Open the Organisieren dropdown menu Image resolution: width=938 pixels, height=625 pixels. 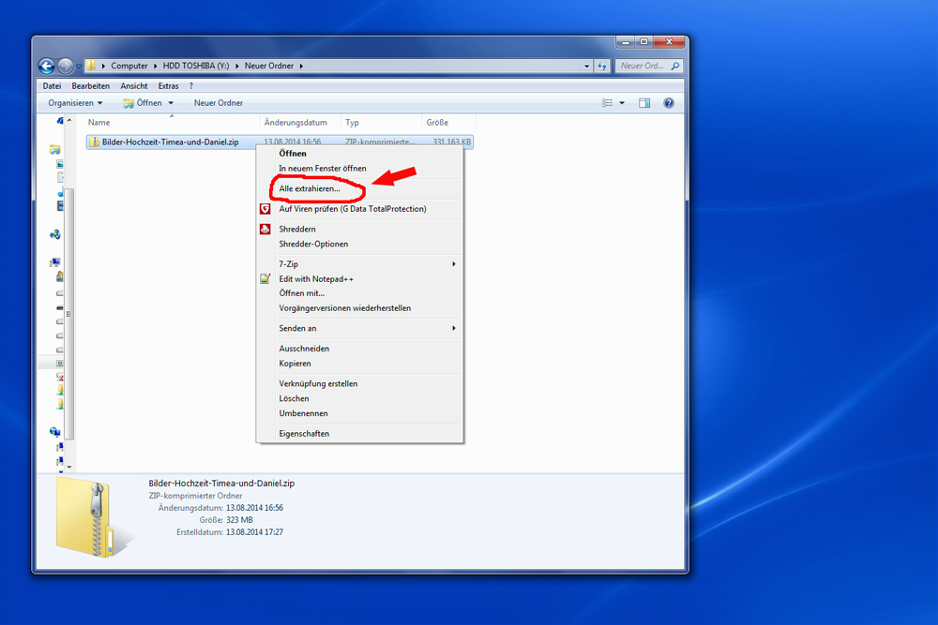[x=75, y=103]
